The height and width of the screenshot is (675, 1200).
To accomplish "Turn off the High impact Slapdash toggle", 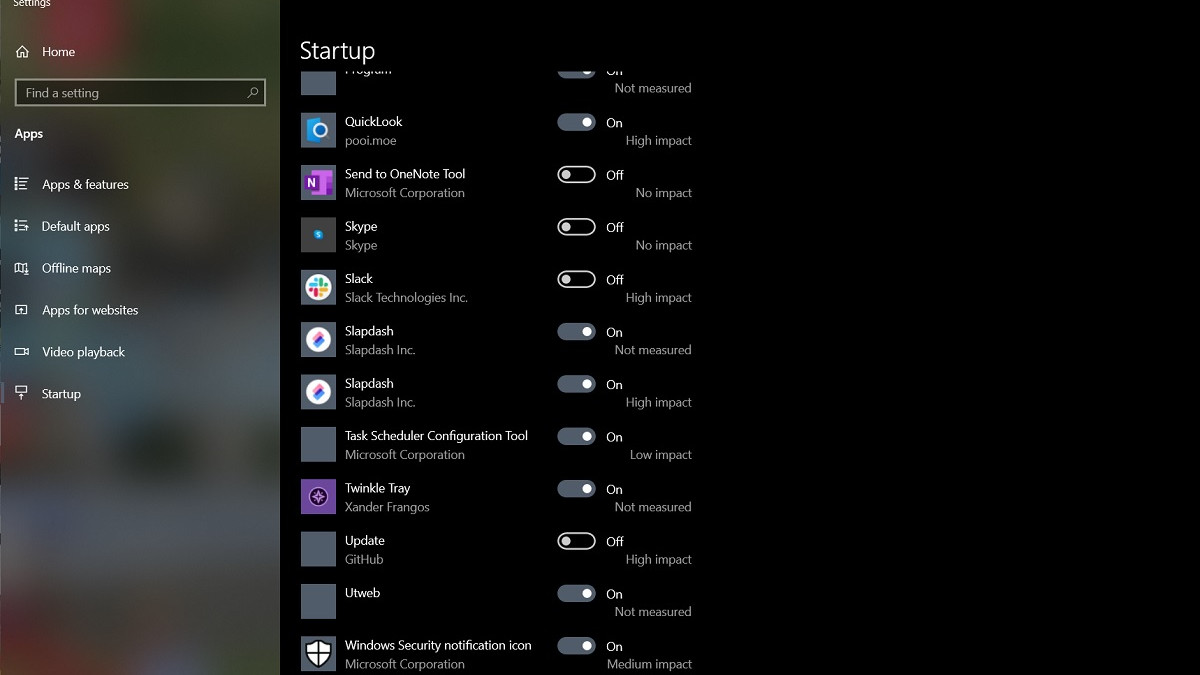I will pos(576,384).
